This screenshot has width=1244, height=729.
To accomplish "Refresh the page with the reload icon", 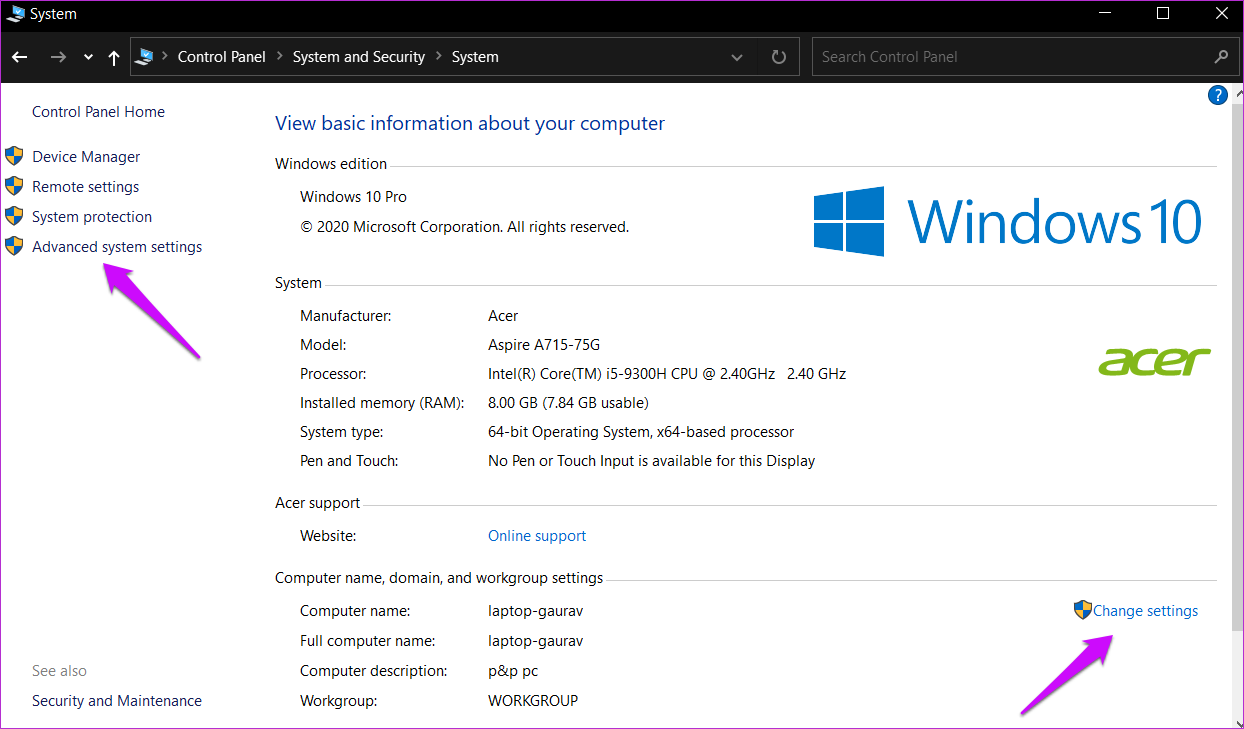I will (x=778, y=57).
